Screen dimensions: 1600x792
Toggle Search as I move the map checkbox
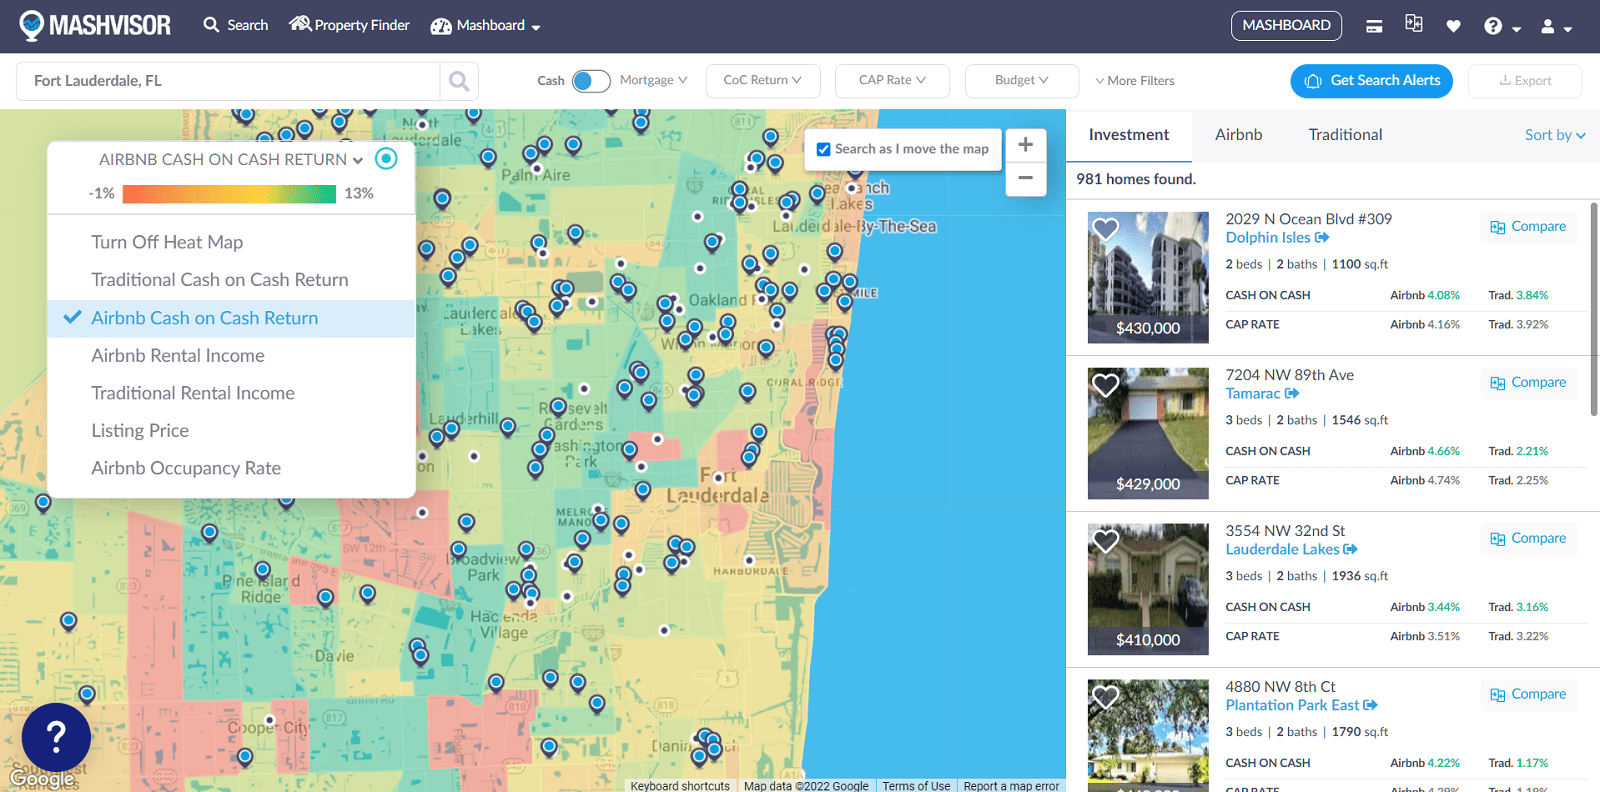(824, 149)
